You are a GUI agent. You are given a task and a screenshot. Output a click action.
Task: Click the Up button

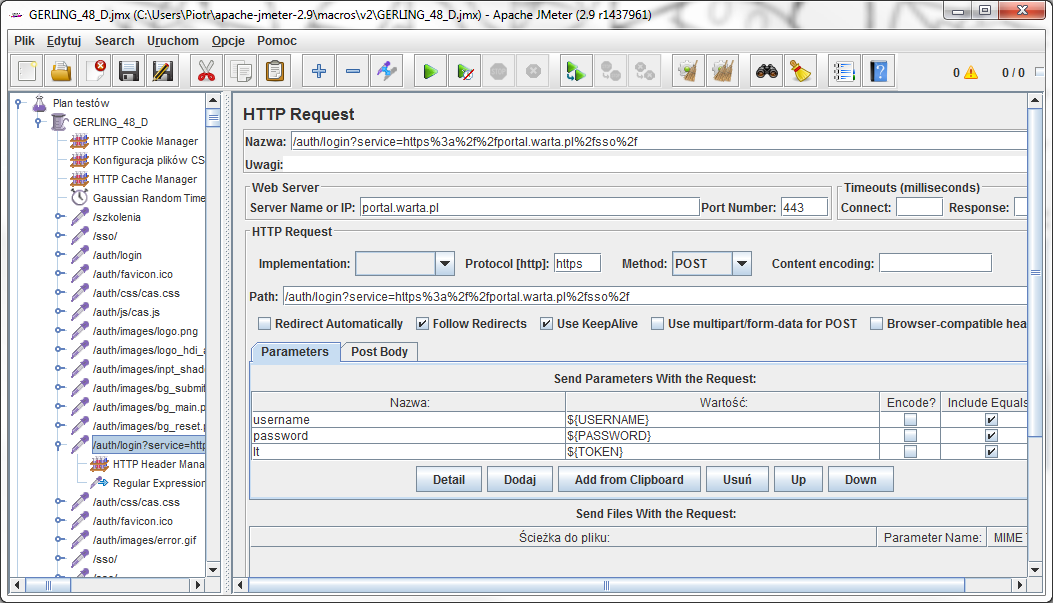pyautogui.click(x=798, y=479)
